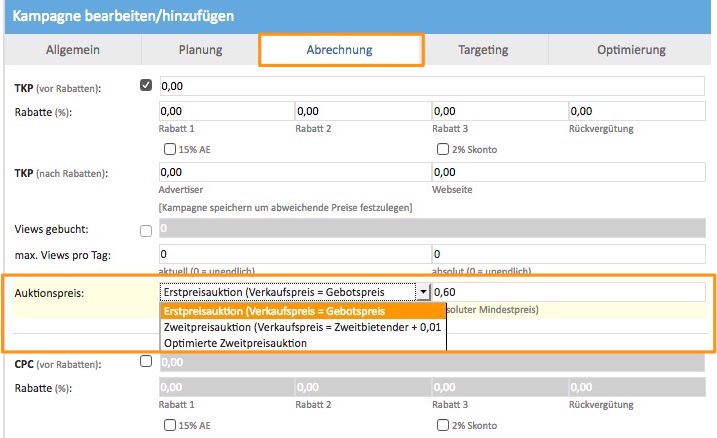
Task: Click the 0,60 auction price field
Action: click(568, 292)
